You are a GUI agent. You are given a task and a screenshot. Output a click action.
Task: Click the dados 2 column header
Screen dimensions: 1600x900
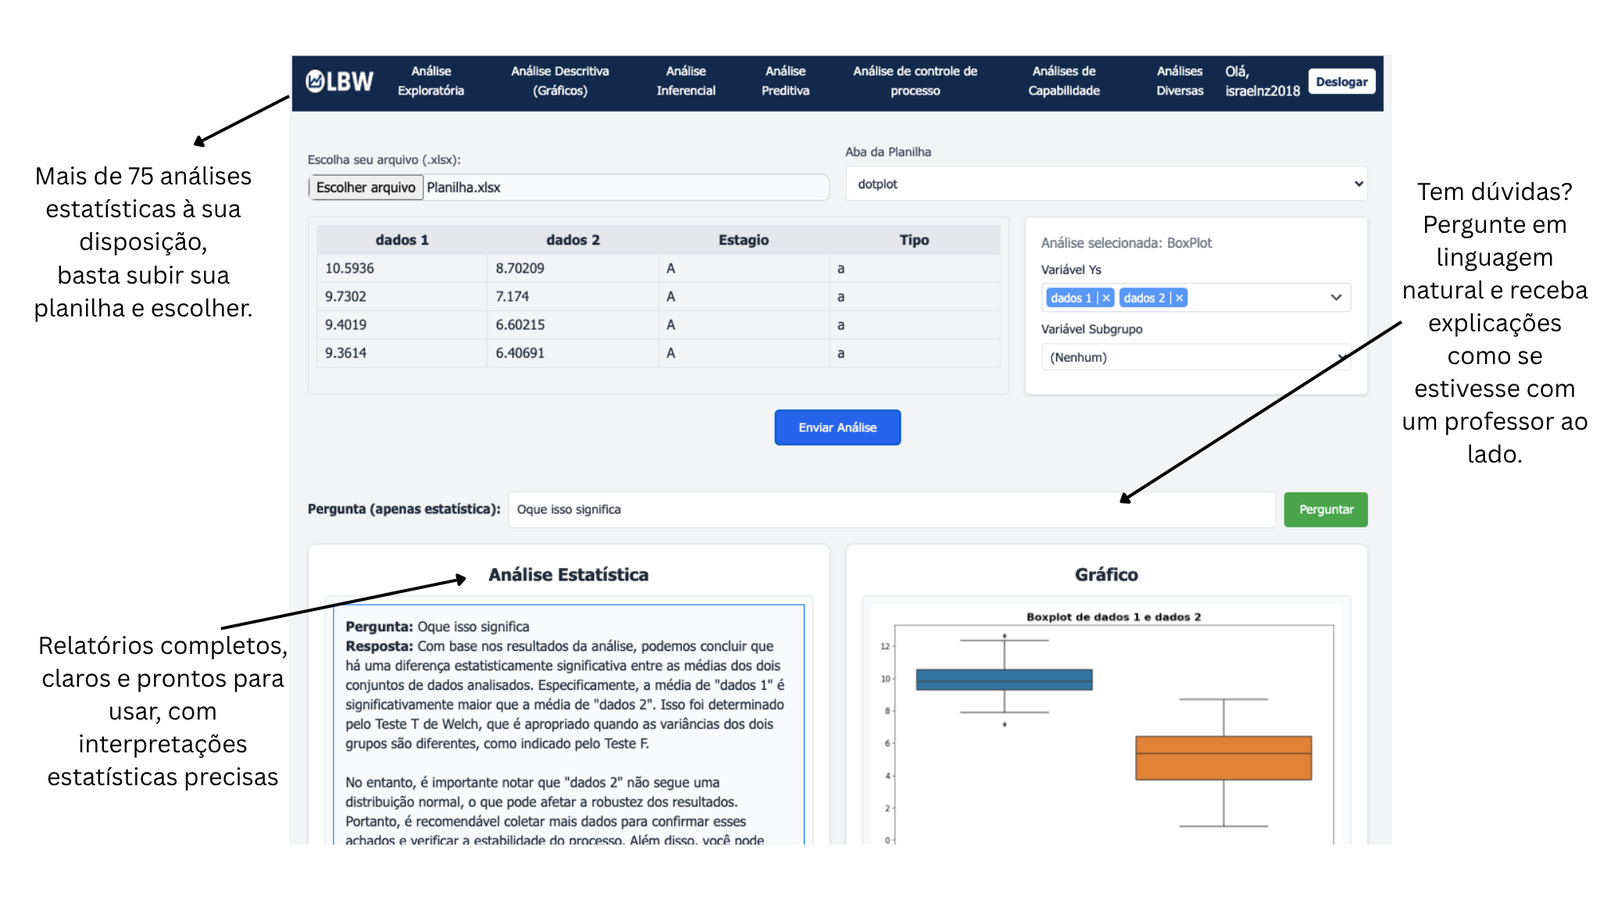573,240
